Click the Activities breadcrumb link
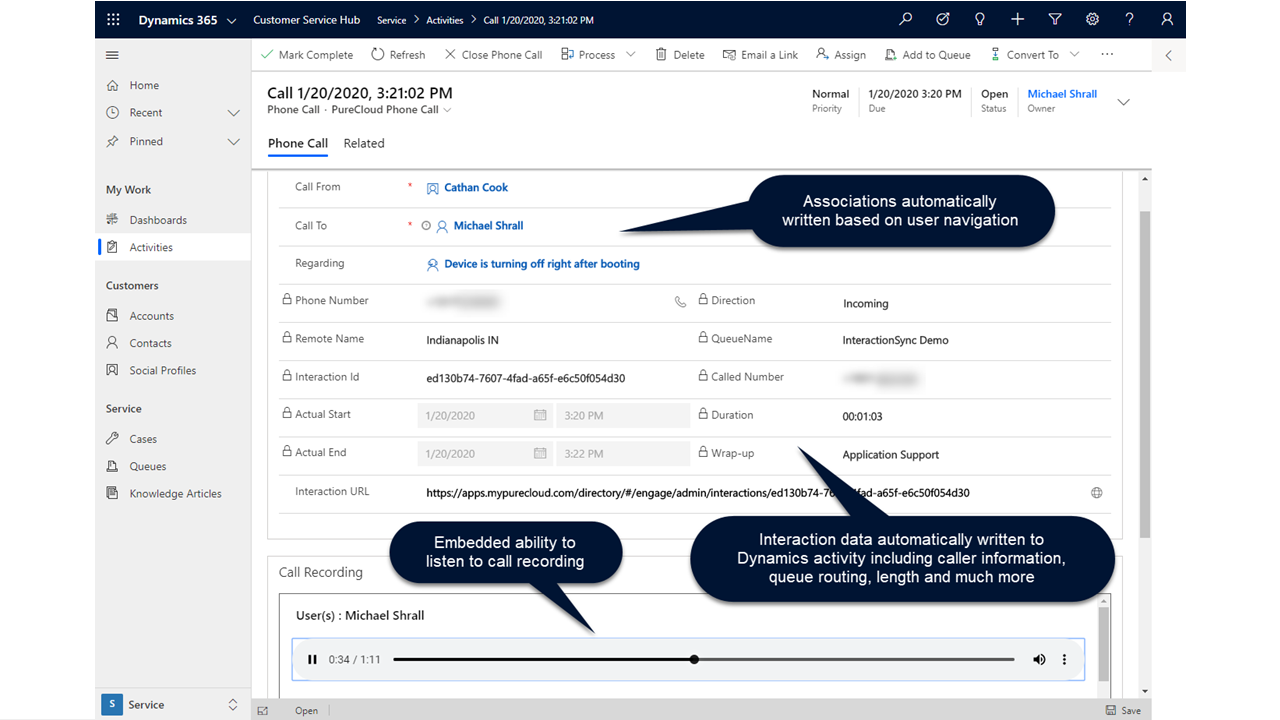The image size is (1280, 720). (445, 20)
